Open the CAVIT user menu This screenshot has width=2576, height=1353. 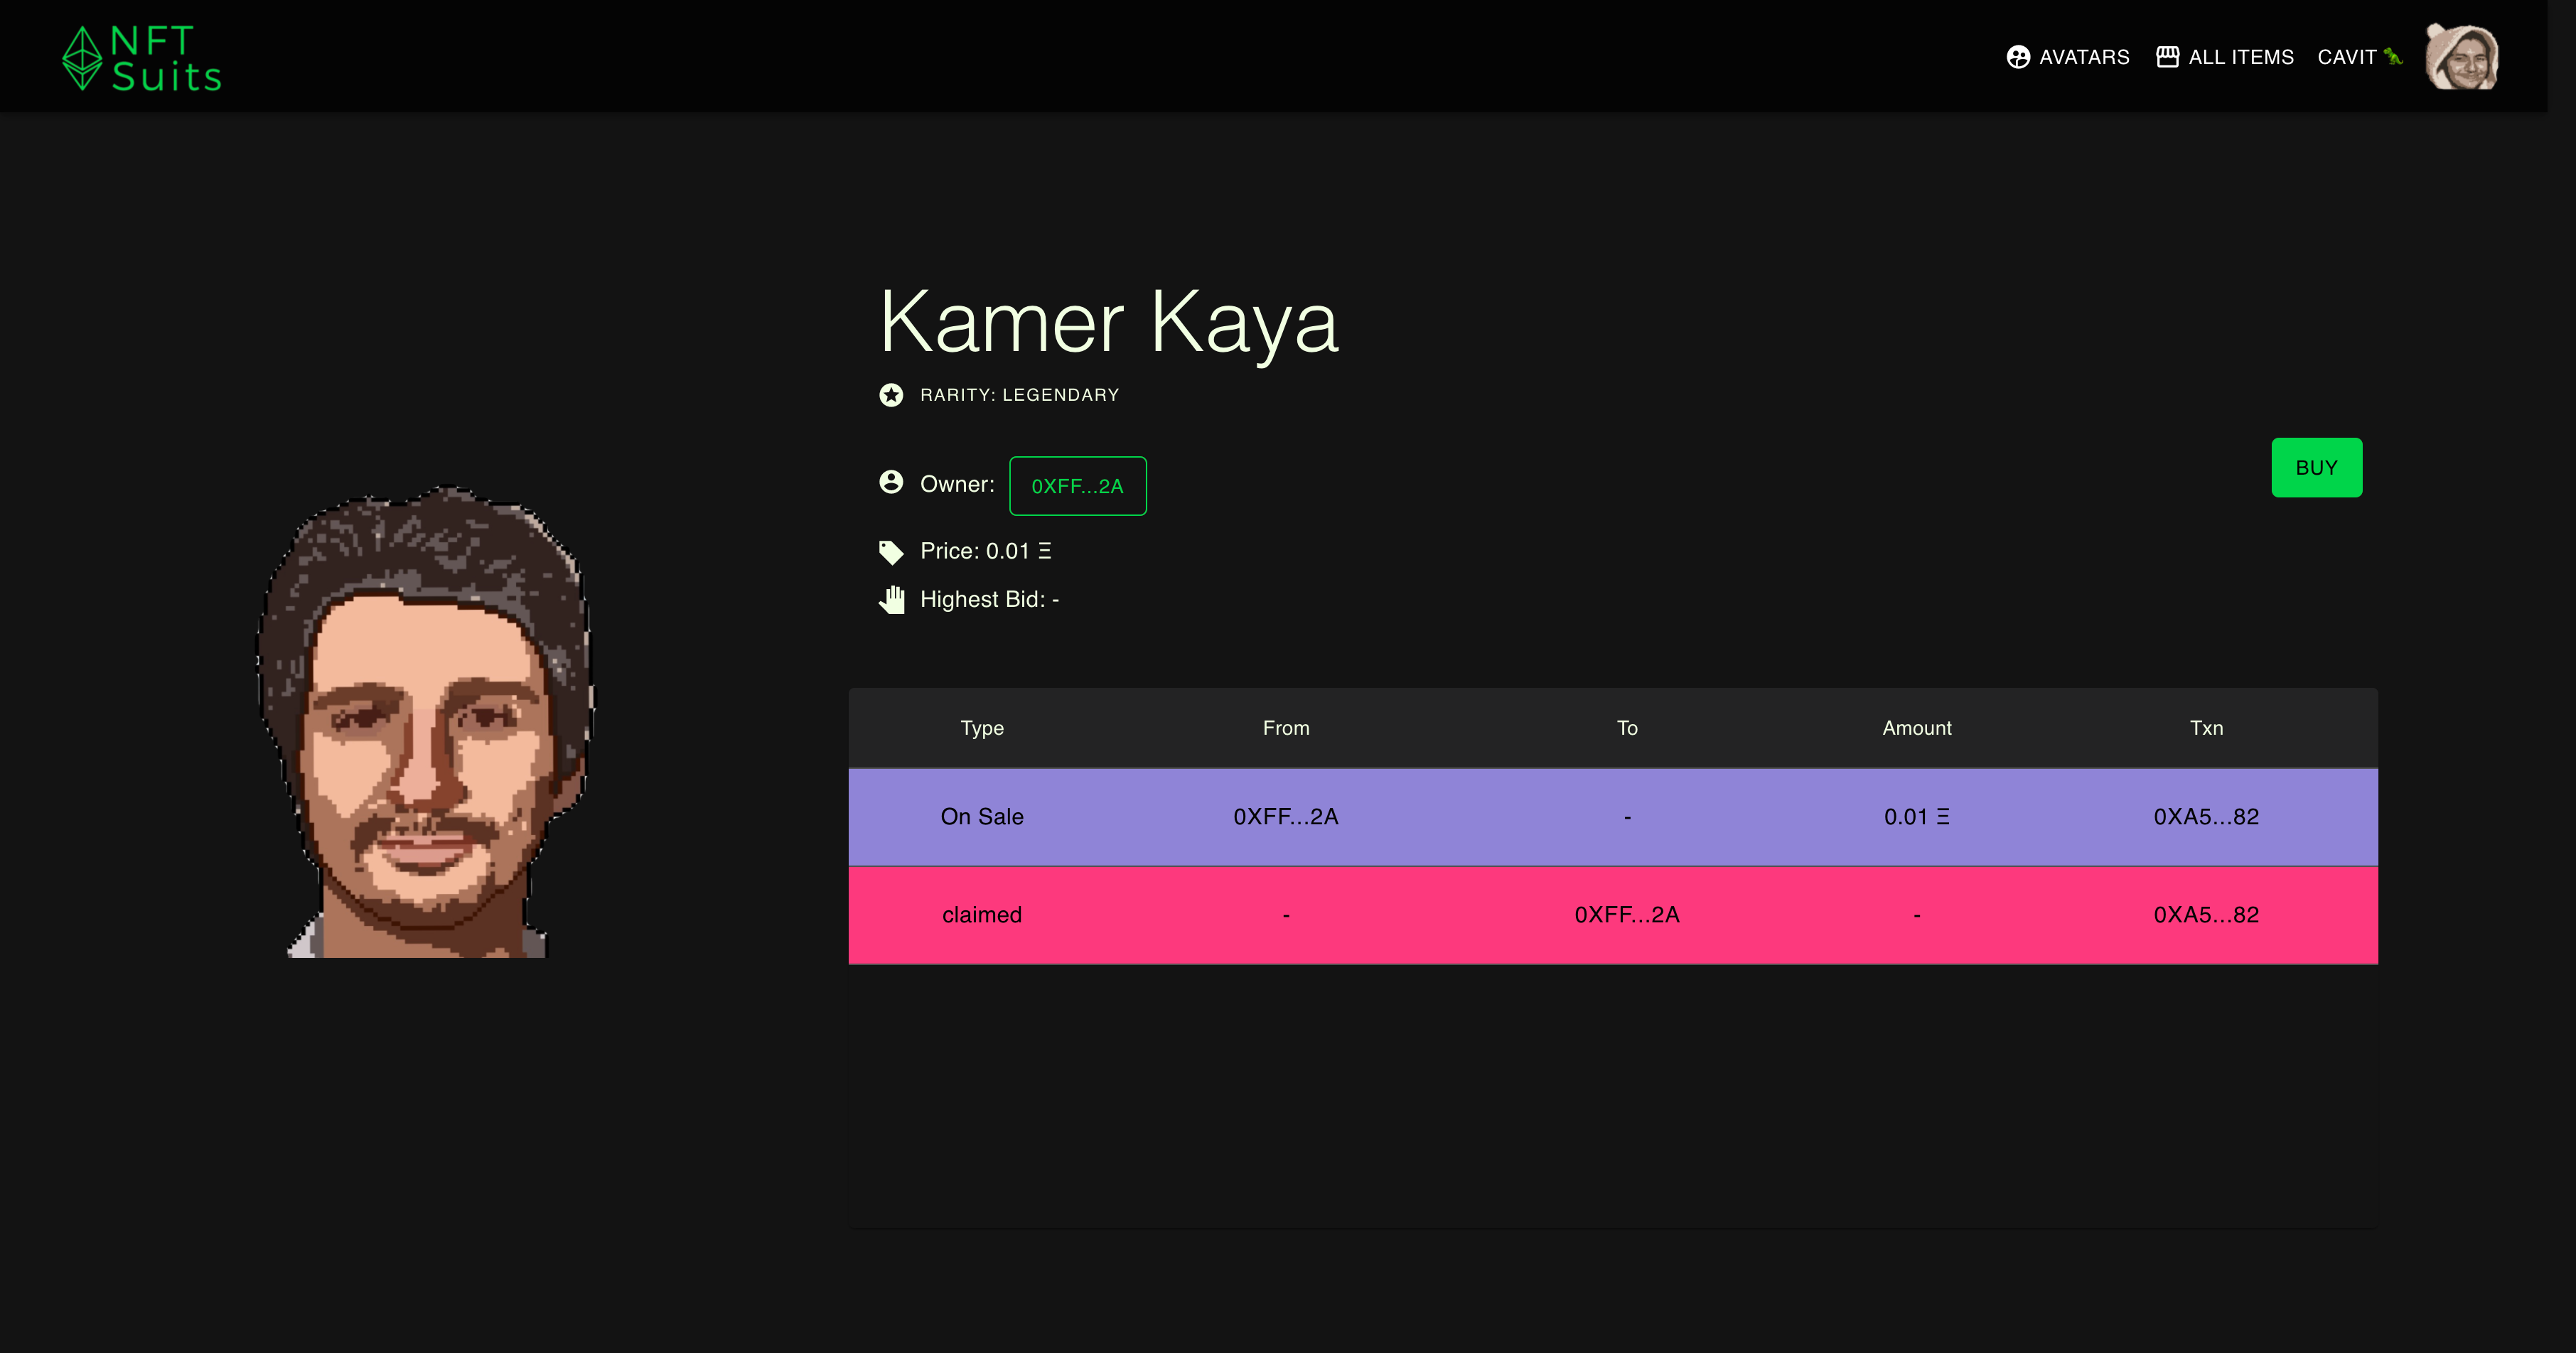(2346, 57)
